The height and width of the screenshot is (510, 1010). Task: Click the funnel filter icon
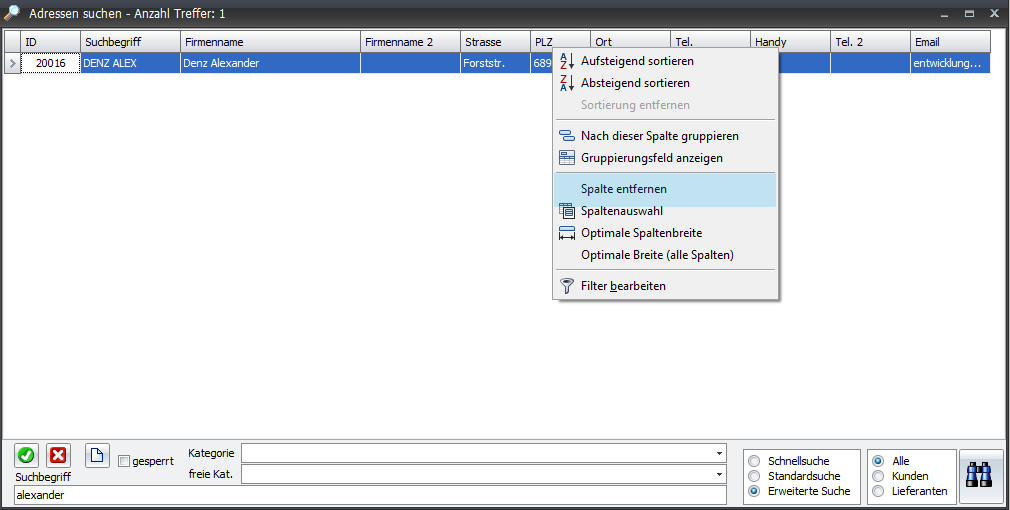[x=567, y=286]
